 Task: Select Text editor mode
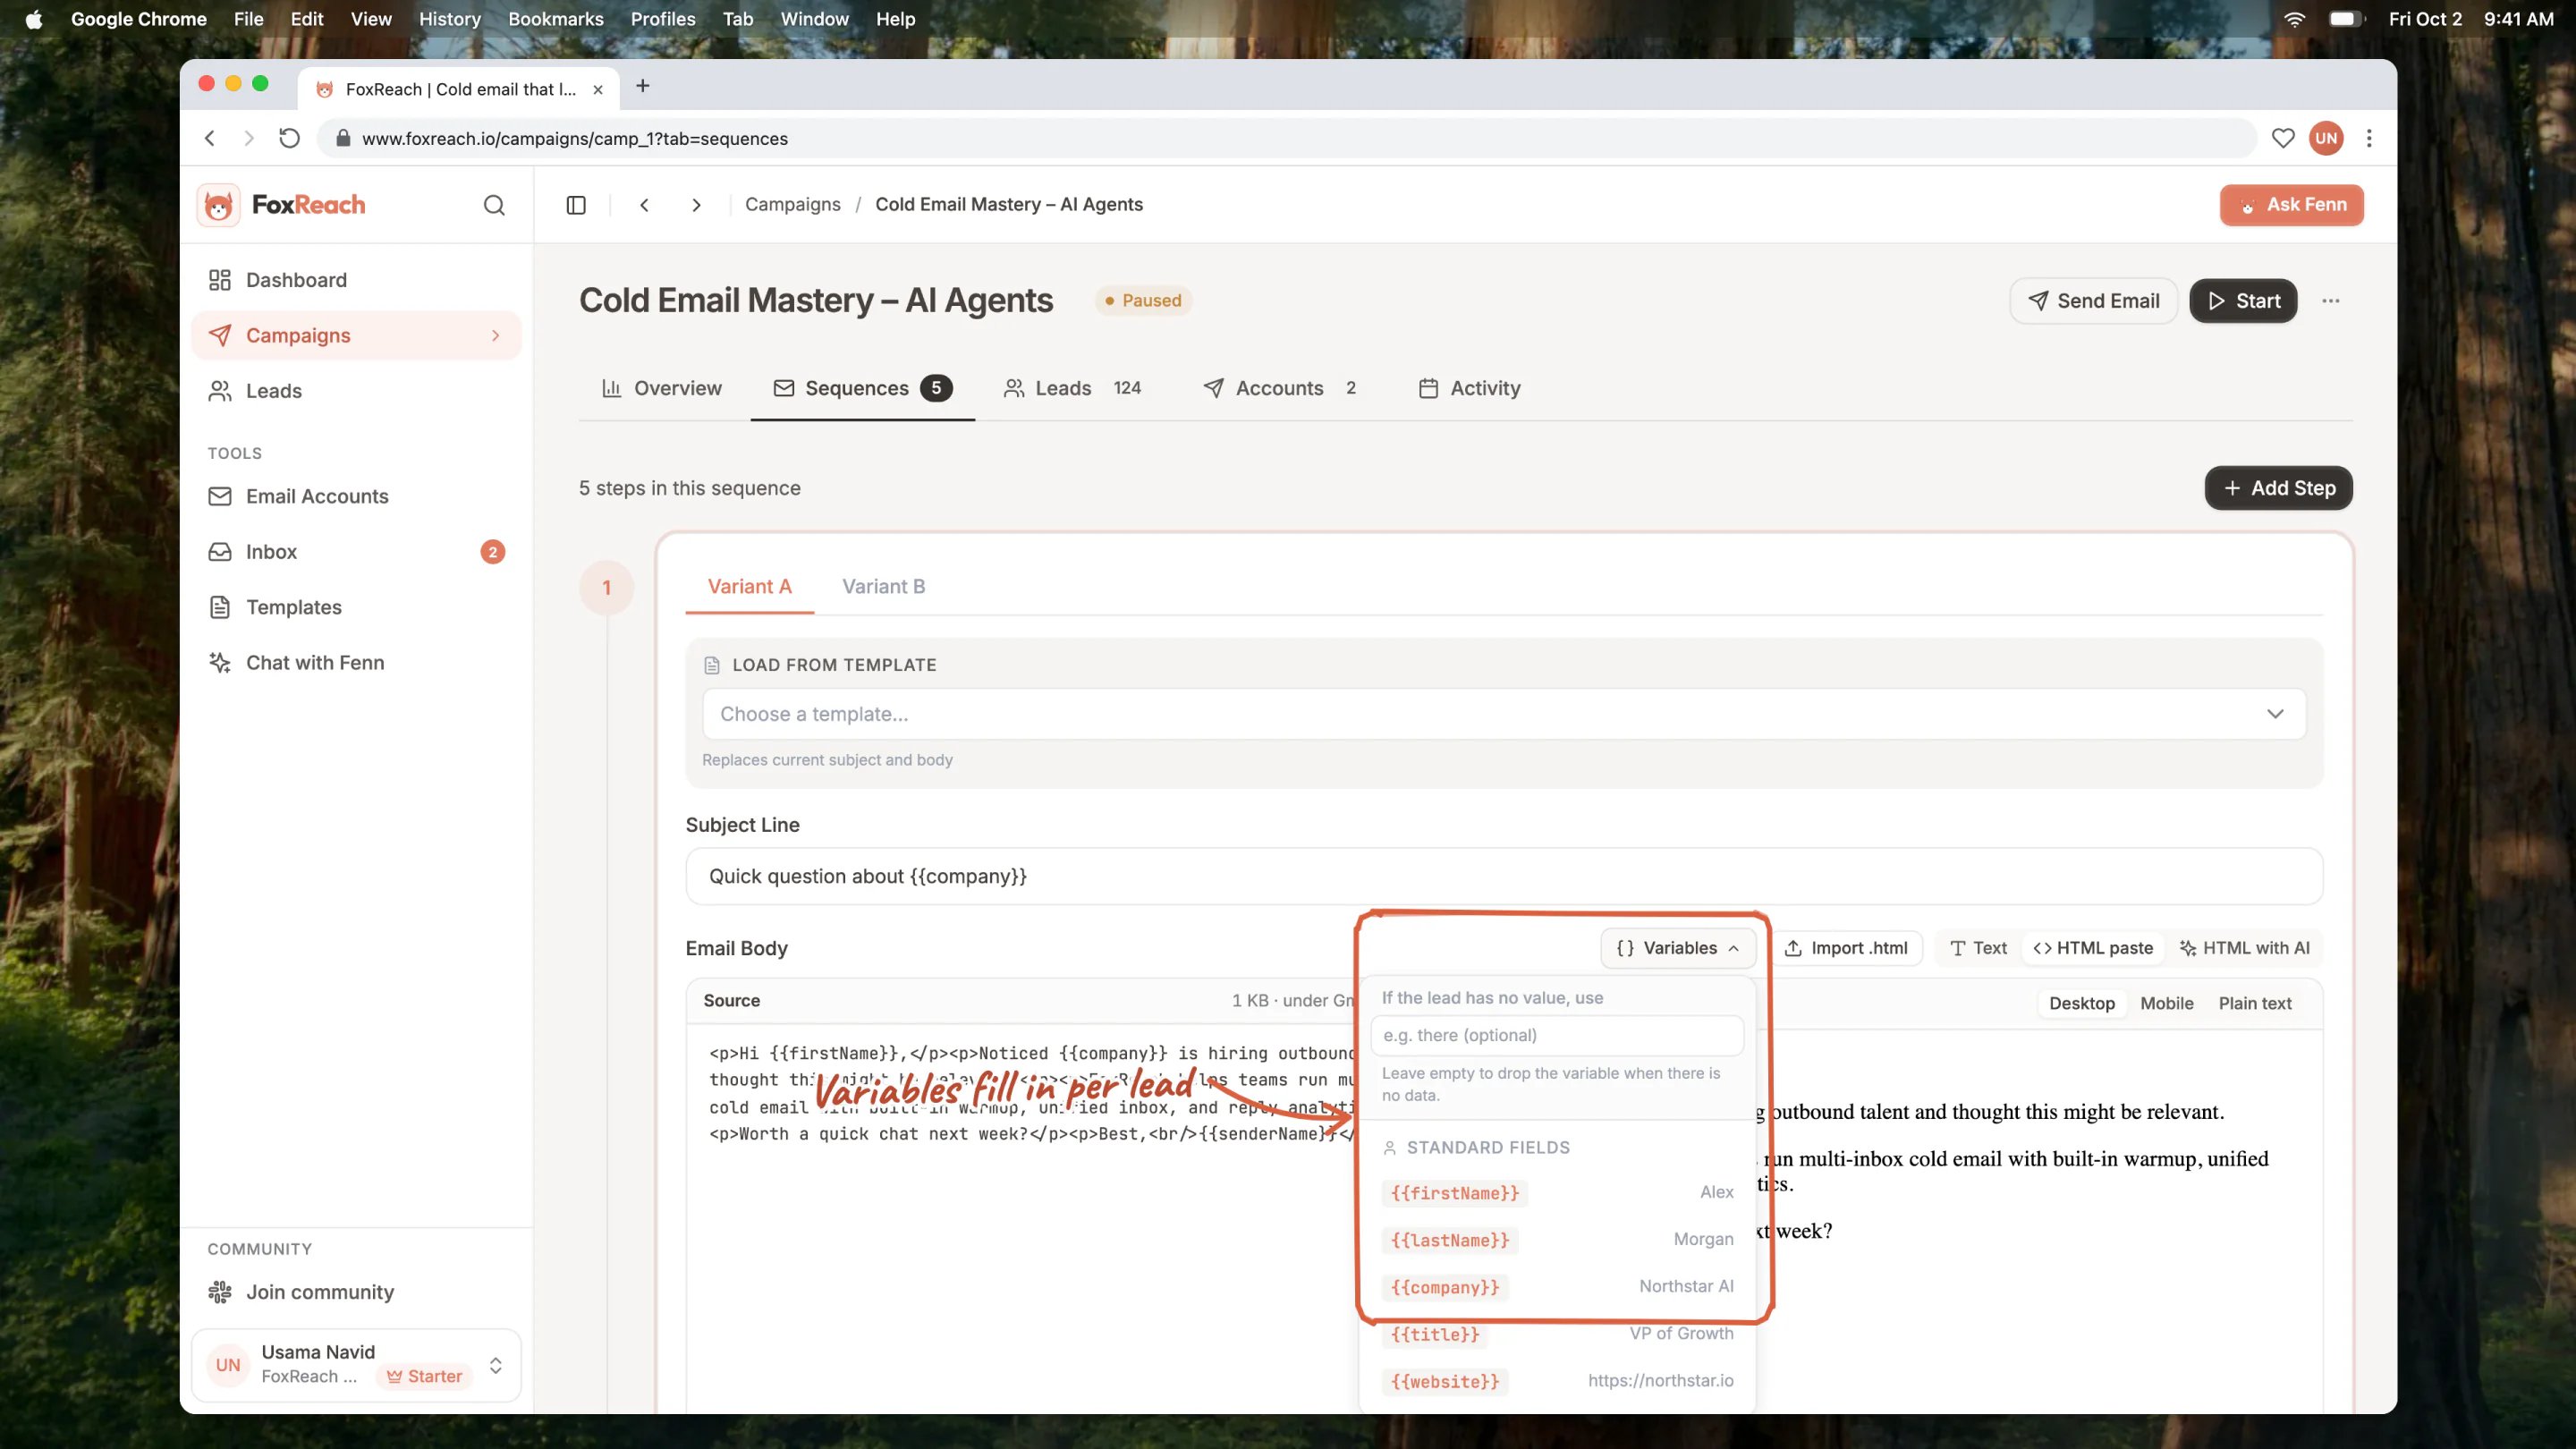(x=1978, y=948)
